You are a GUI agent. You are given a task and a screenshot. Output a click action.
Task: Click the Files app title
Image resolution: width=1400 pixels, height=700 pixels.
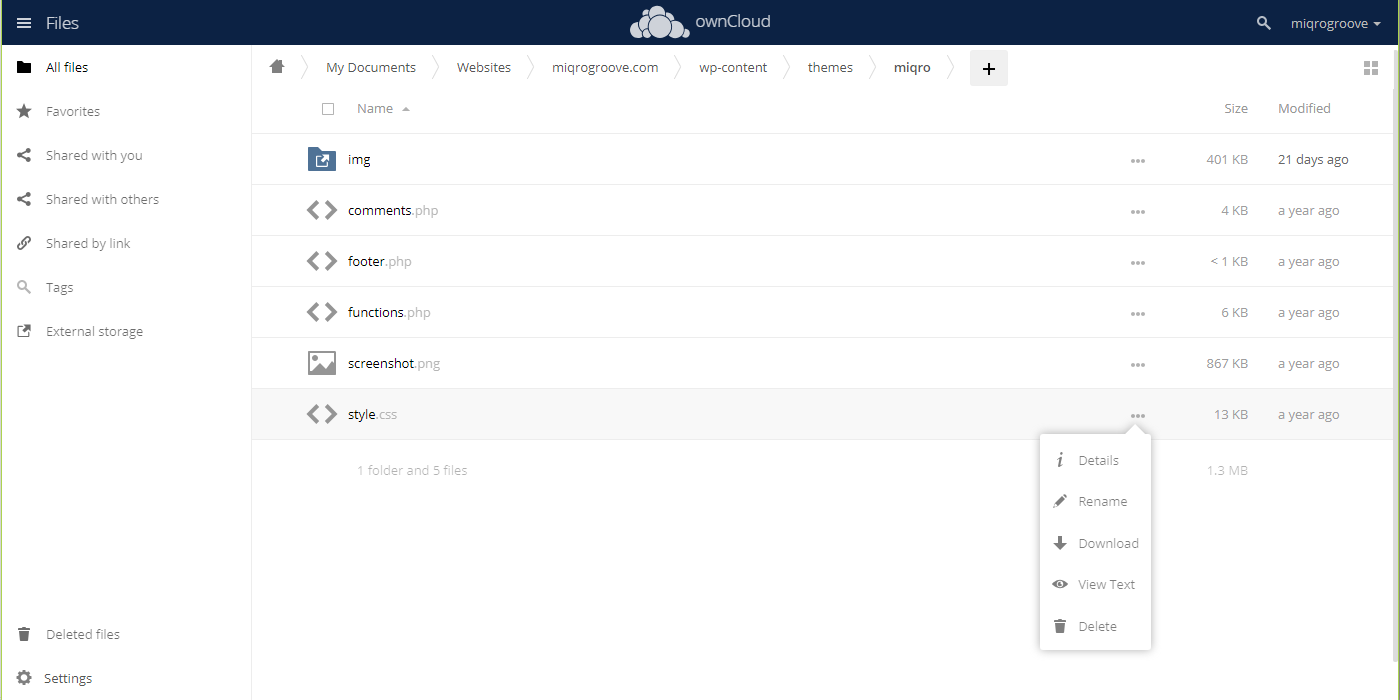pos(62,23)
